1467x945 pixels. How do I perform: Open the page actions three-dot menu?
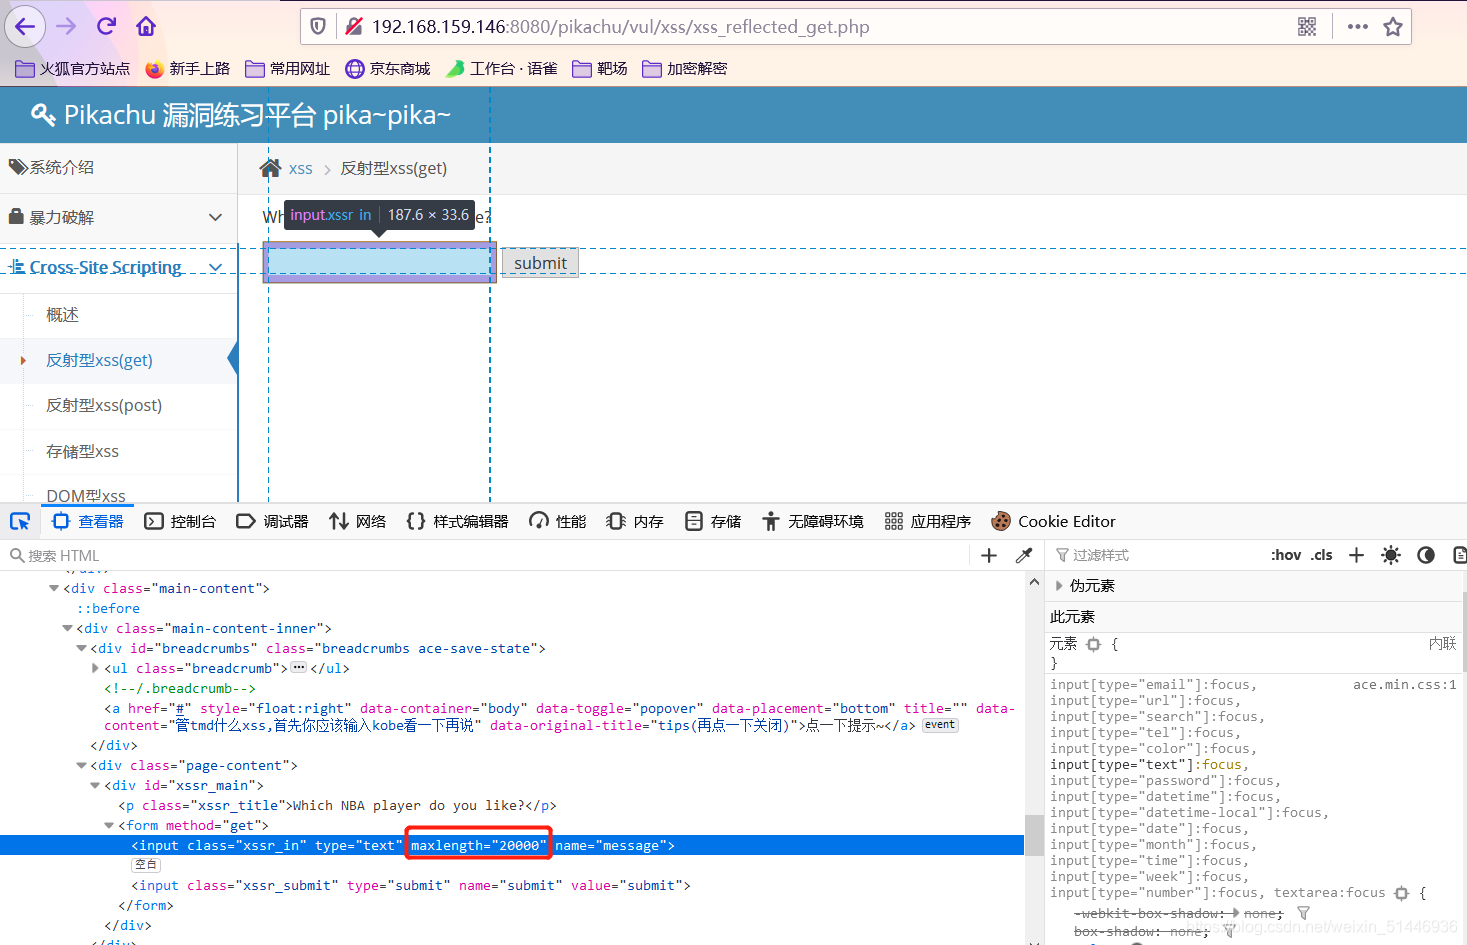1357,27
